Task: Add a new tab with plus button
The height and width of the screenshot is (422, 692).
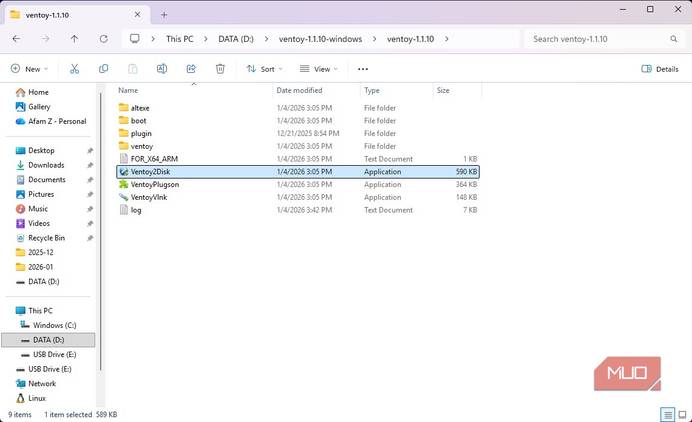Action: pos(164,15)
